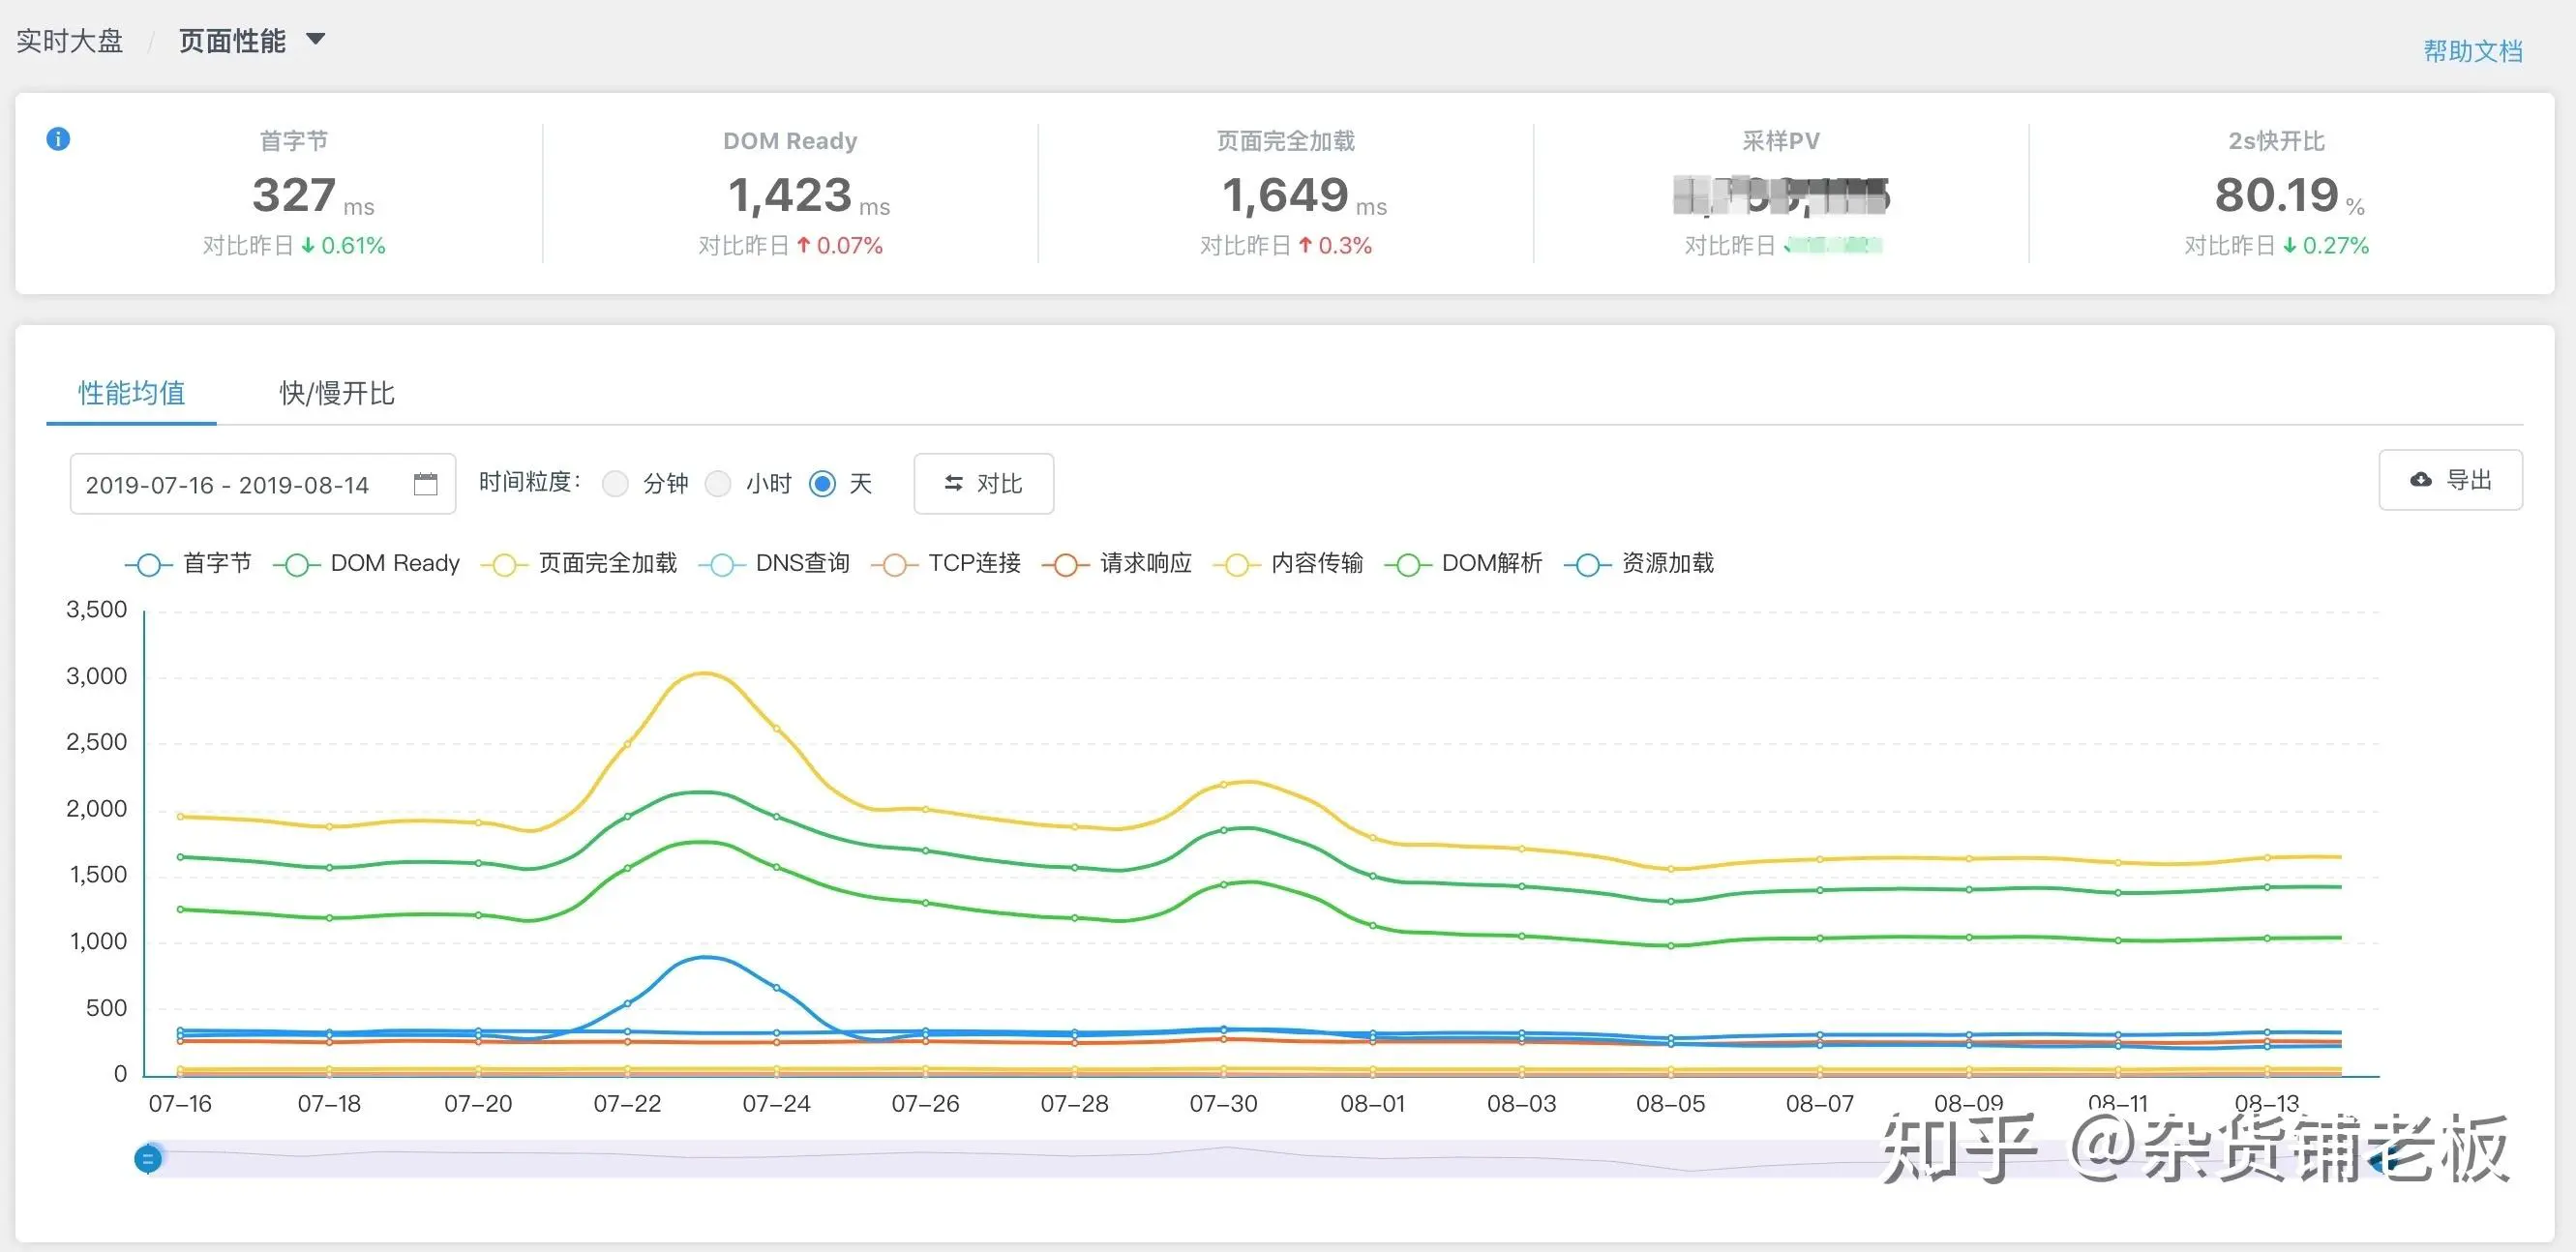The height and width of the screenshot is (1252, 2576).
Task: Click the 对比 compare button
Action: (983, 484)
